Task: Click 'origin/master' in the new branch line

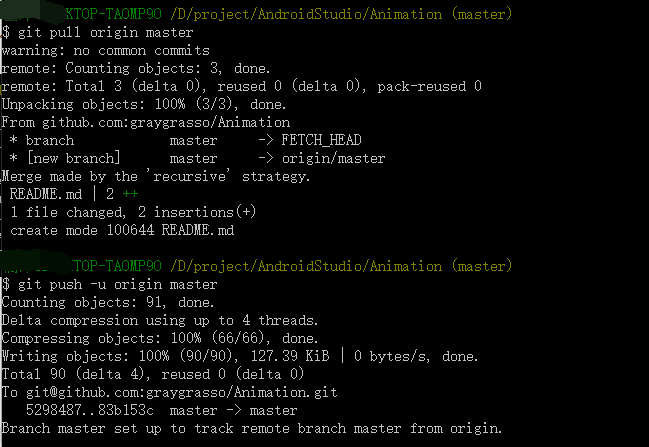Action: (x=334, y=159)
